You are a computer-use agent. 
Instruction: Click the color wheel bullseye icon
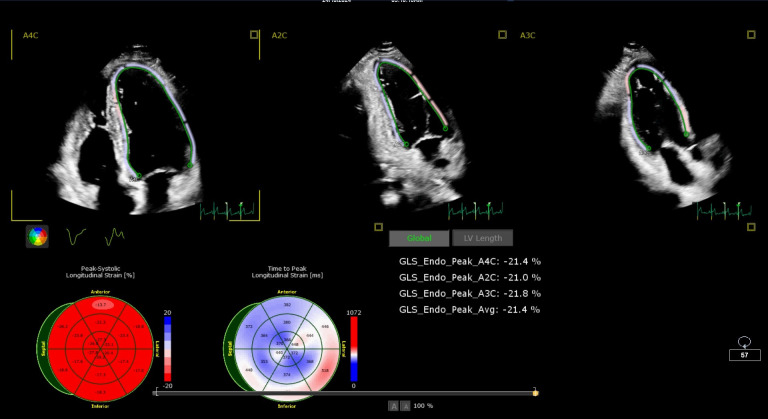click(38, 237)
